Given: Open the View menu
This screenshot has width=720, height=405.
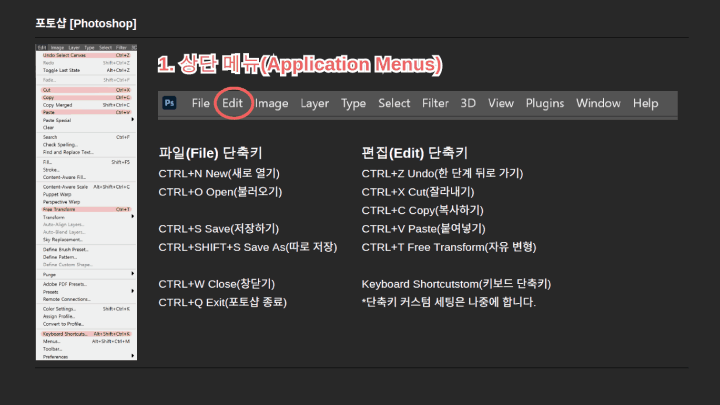Looking at the screenshot, I should coord(501,103).
